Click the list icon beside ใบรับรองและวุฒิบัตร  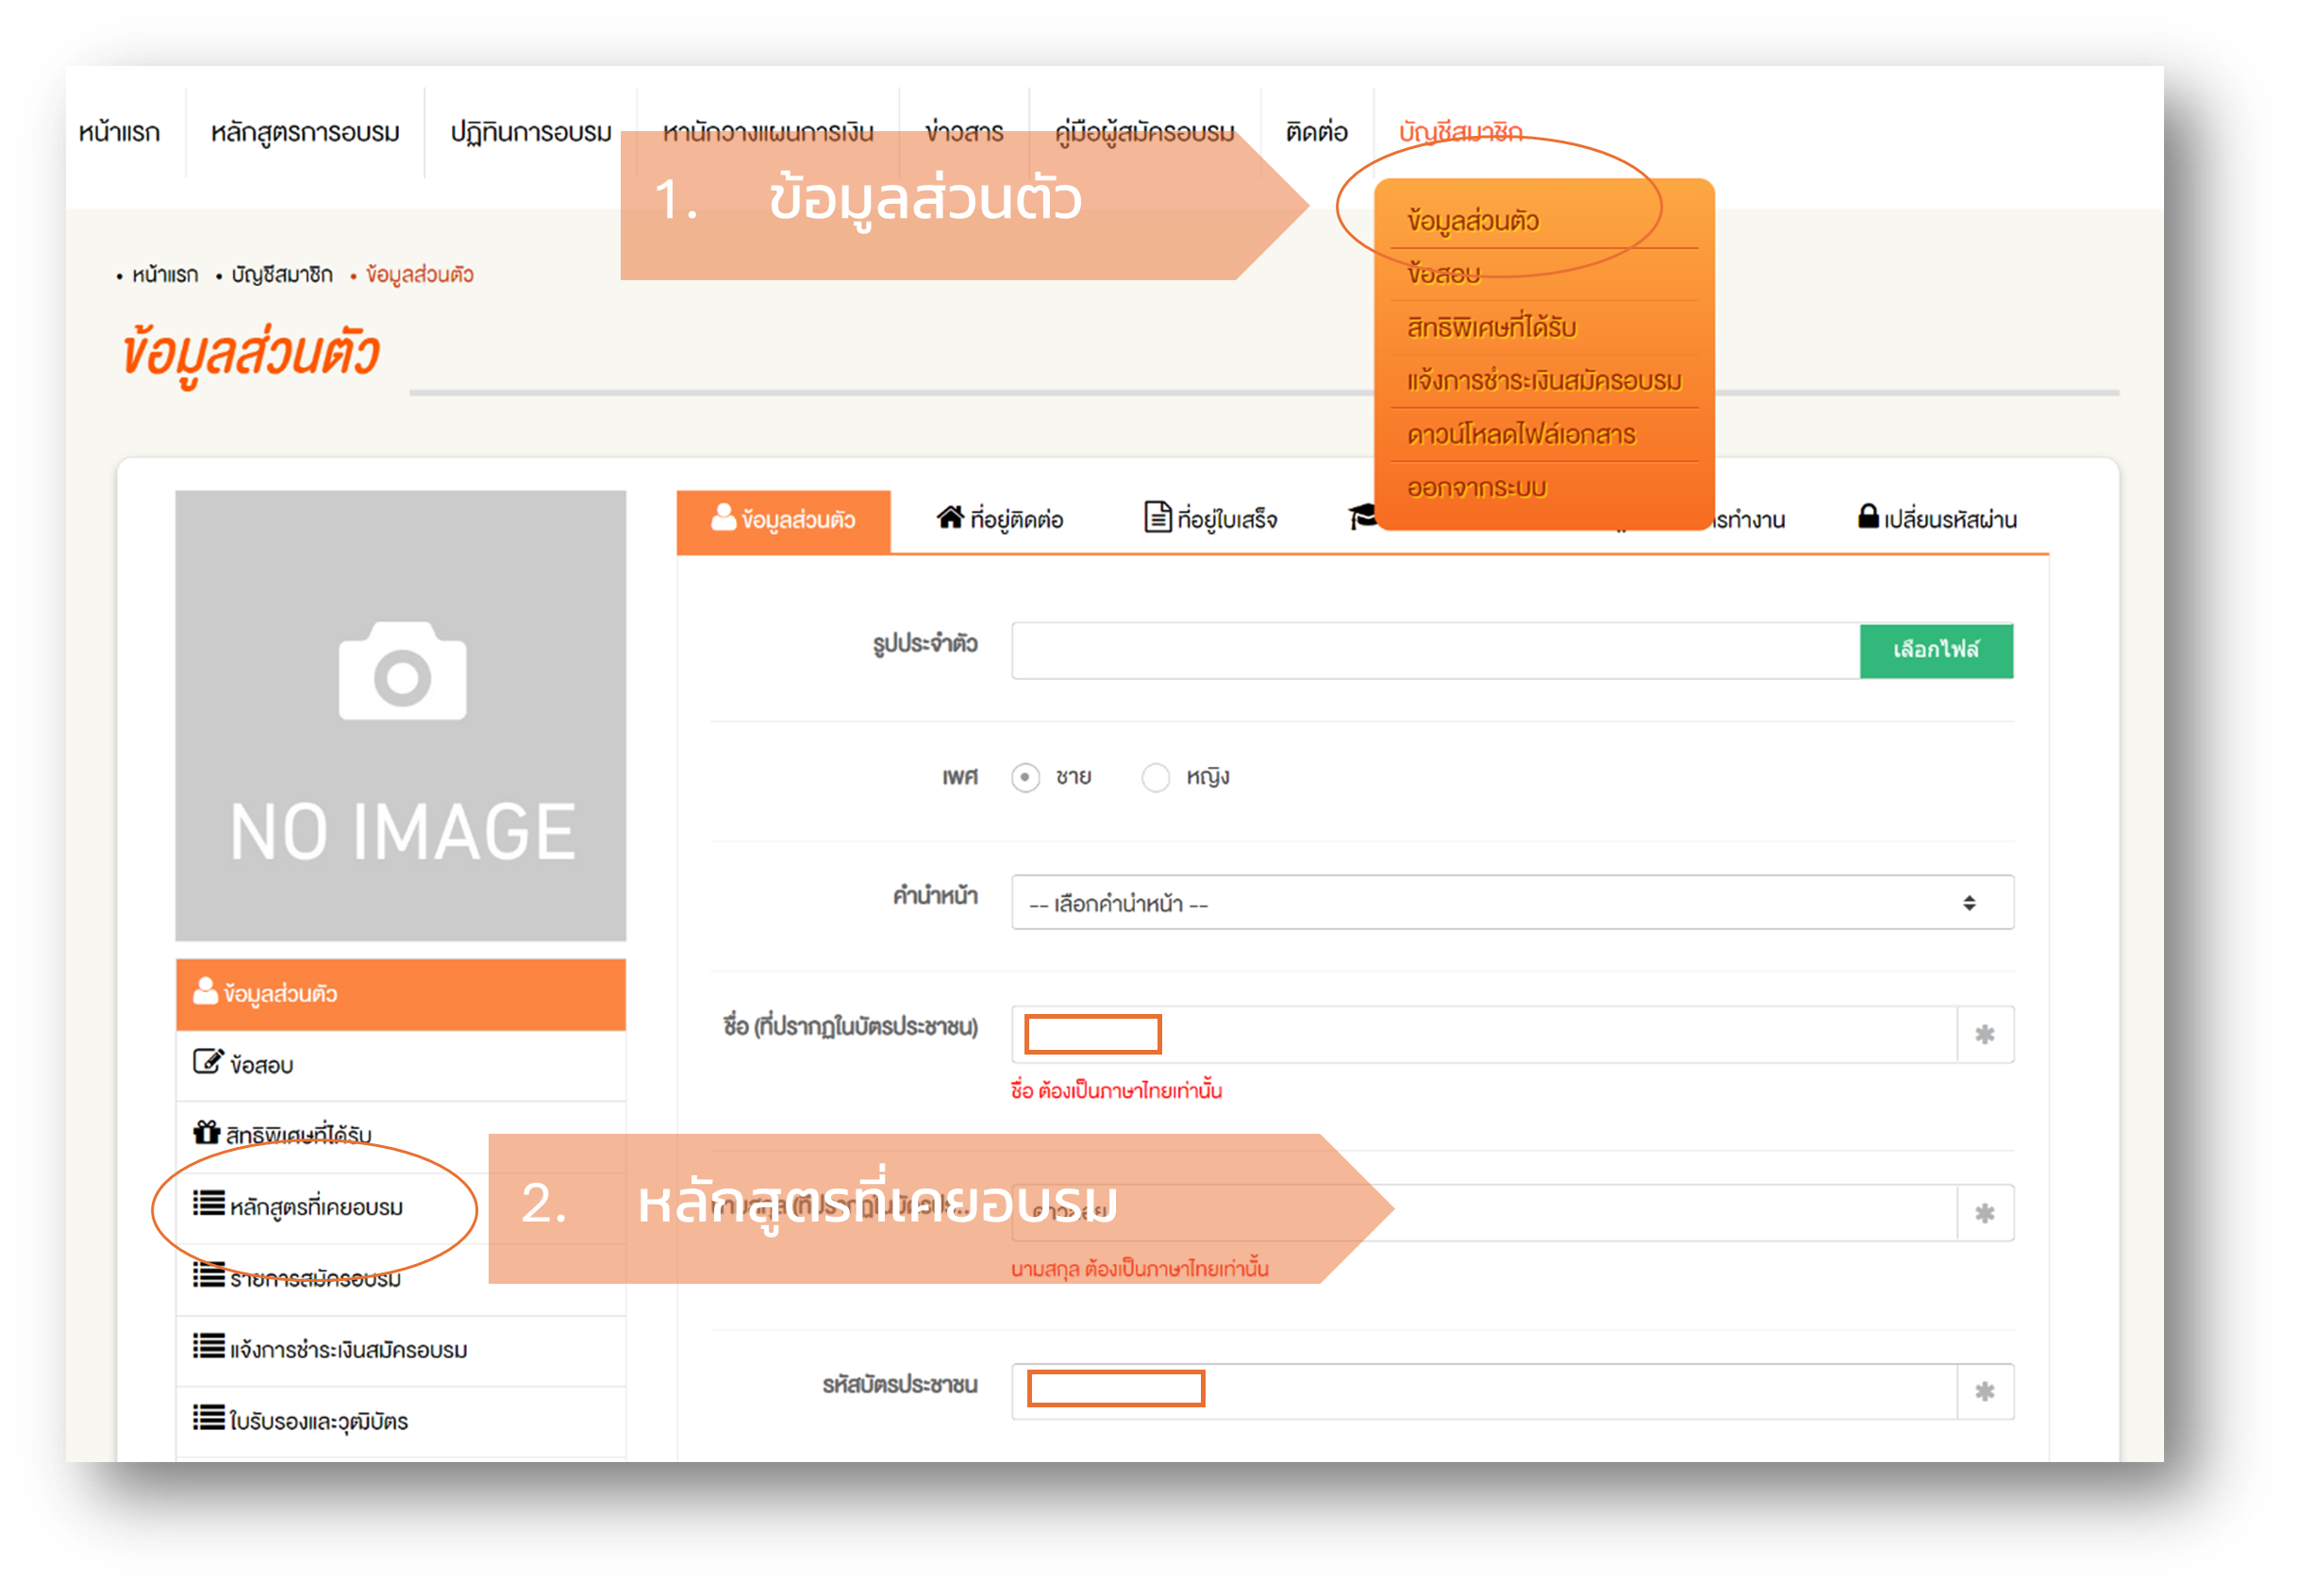208,1418
